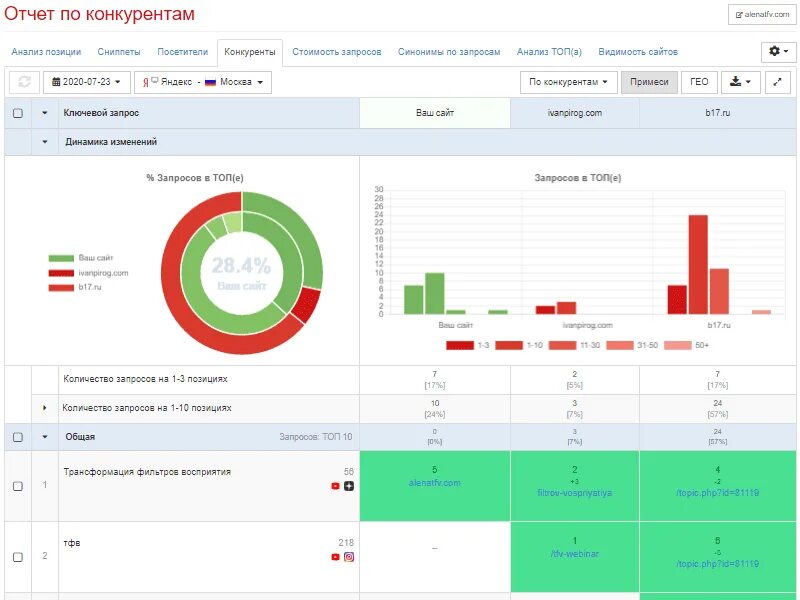This screenshot has height=600, width=800.
Task: Expand Количество запросов на 1-10 позициях
Action: click(45, 408)
